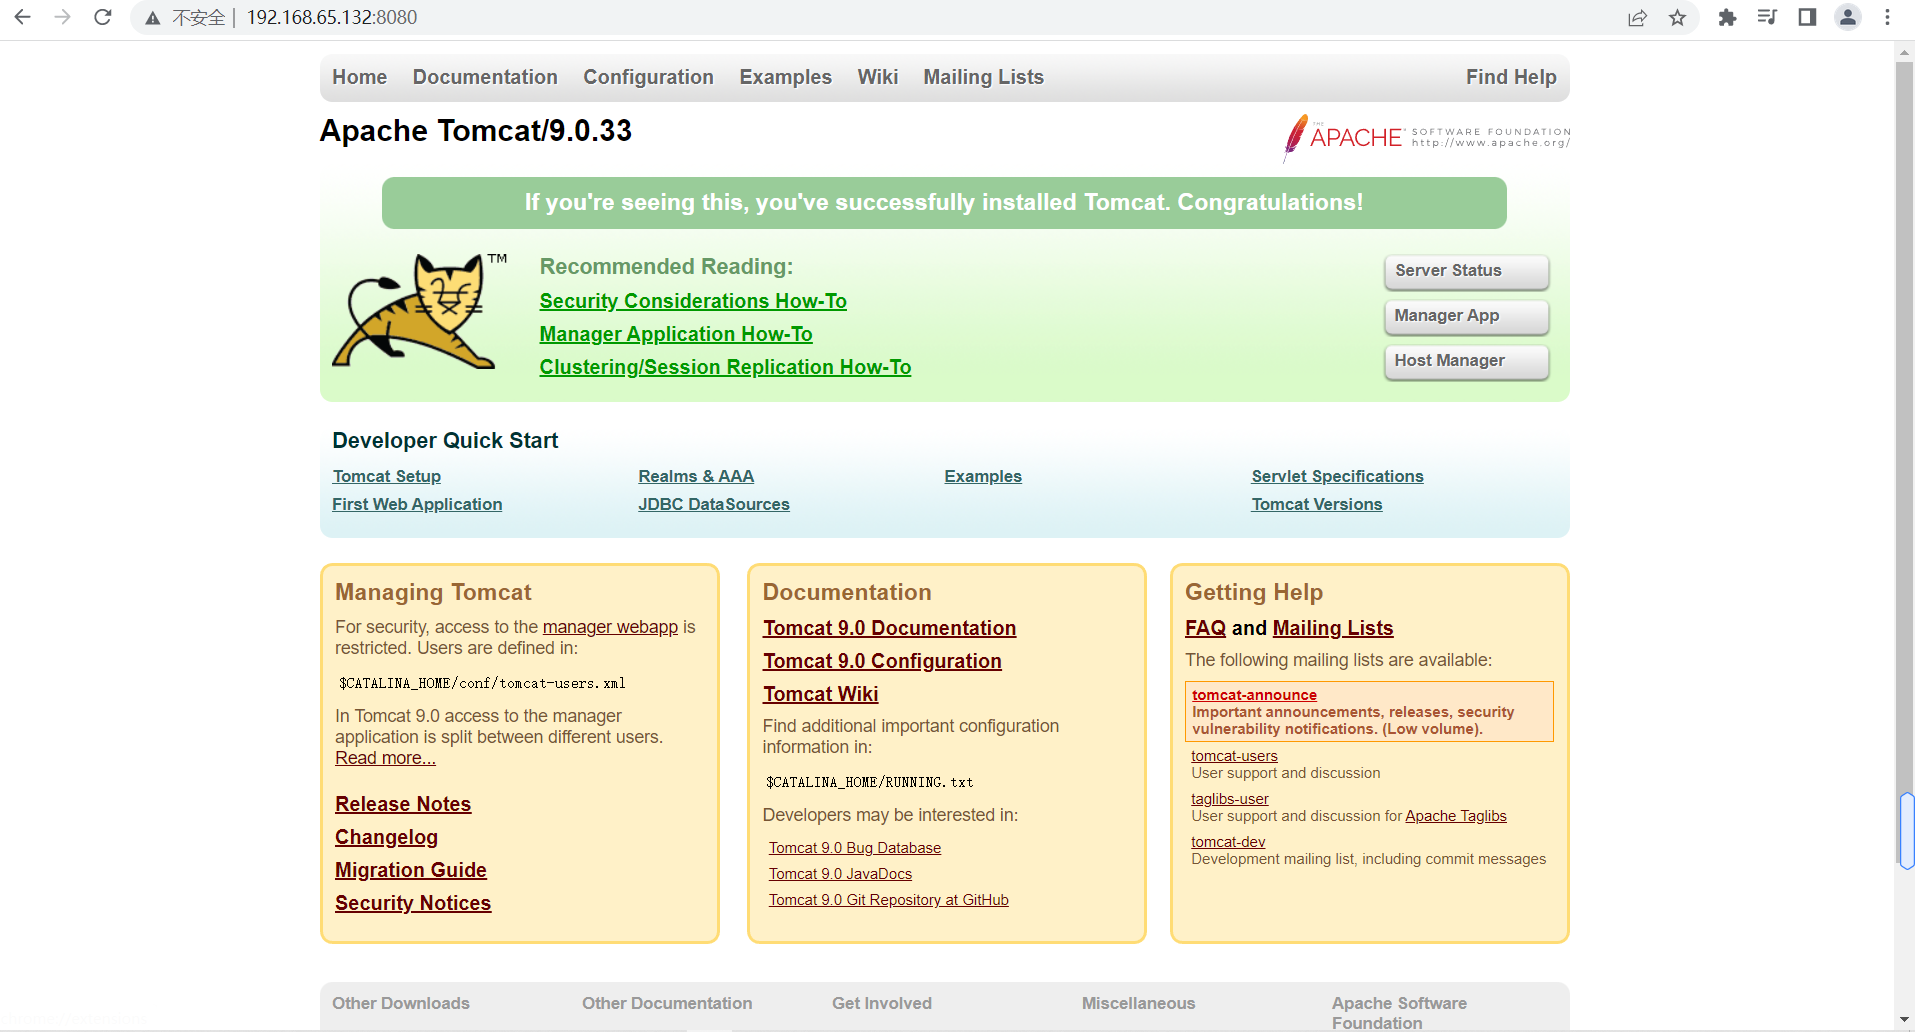
Task: Open the tomcat-announce mailing list link
Action: coord(1254,695)
